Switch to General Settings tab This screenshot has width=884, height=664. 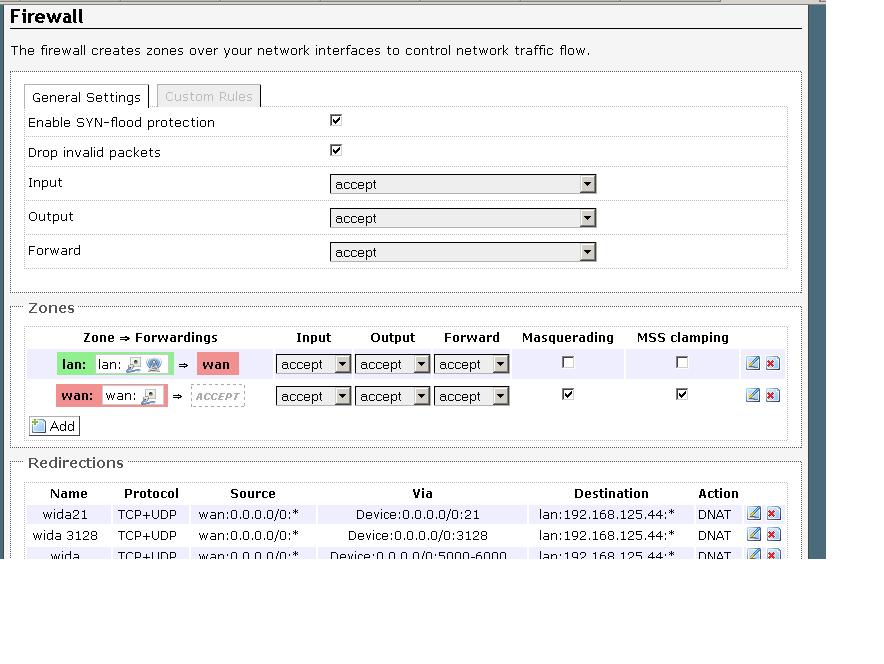pos(86,97)
